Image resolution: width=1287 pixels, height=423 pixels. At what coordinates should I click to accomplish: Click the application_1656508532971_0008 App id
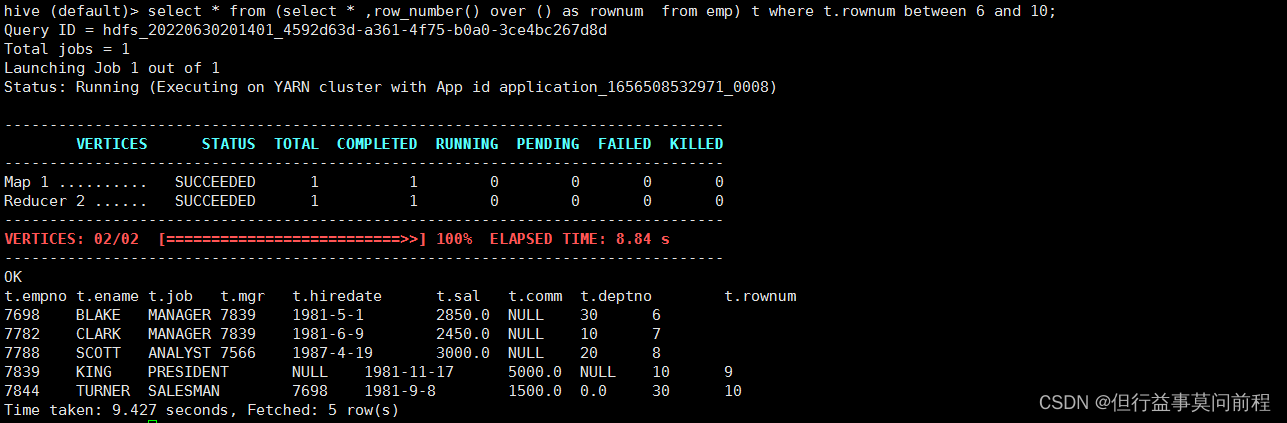pyautogui.click(x=633, y=87)
